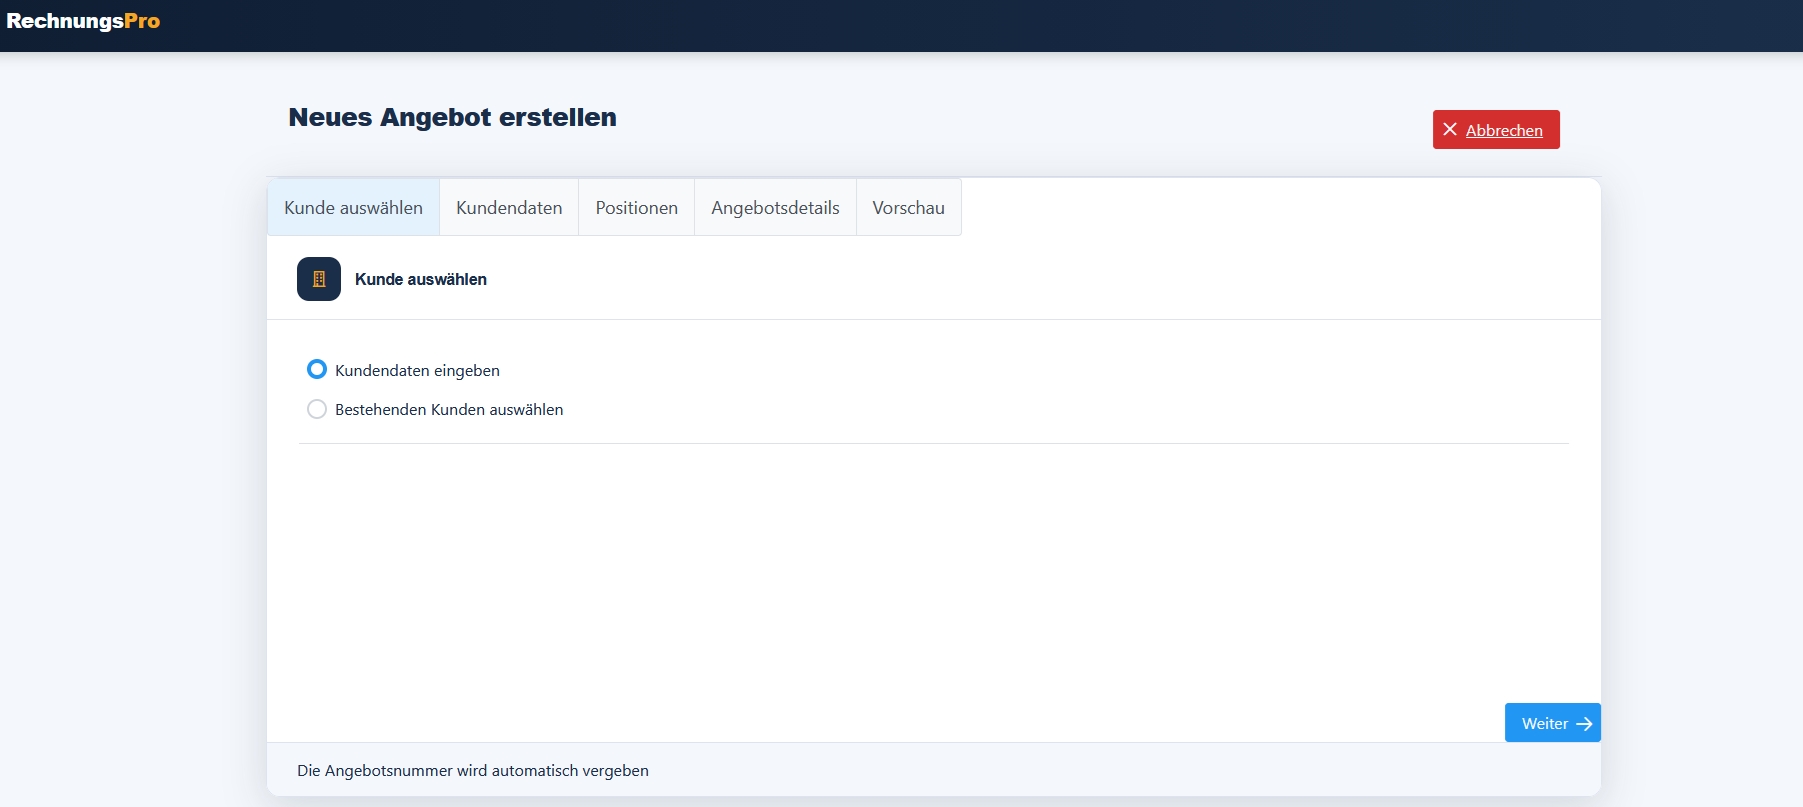
Task: Select the Kundendaten eingeben radio button
Action: pos(317,369)
